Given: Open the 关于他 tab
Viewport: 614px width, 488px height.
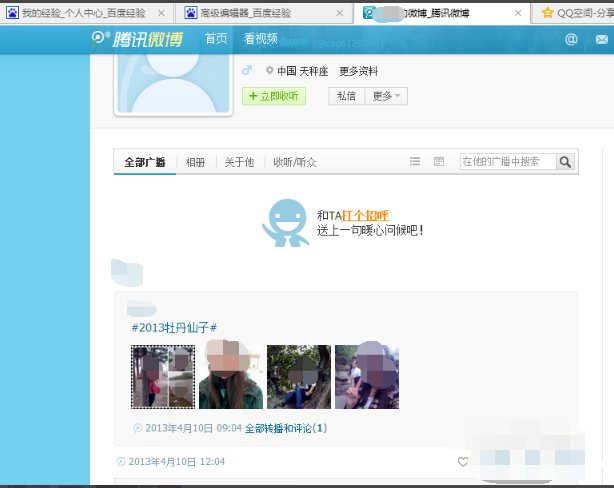Looking at the screenshot, I should (x=239, y=162).
